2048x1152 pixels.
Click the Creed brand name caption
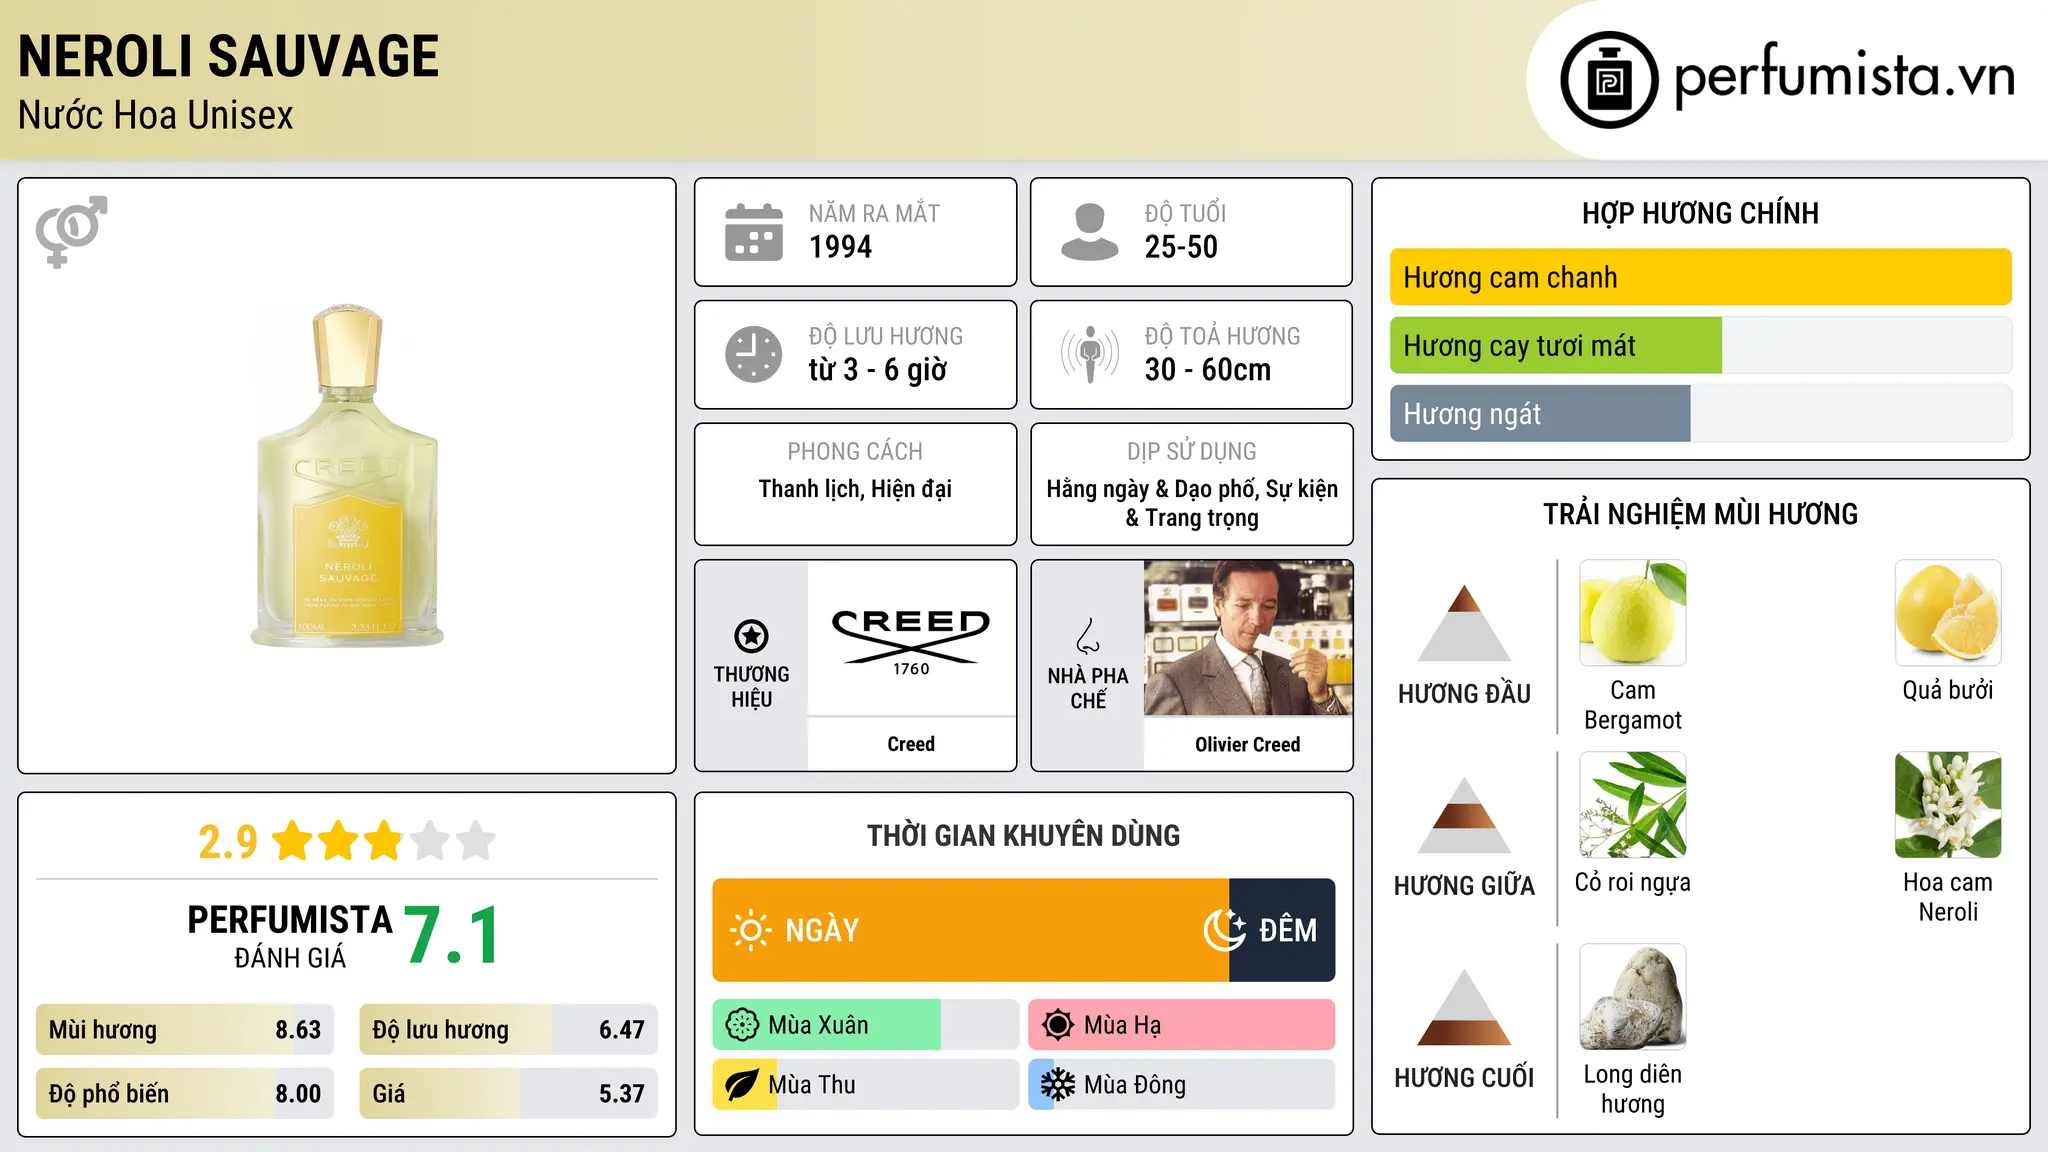[x=911, y=744]
